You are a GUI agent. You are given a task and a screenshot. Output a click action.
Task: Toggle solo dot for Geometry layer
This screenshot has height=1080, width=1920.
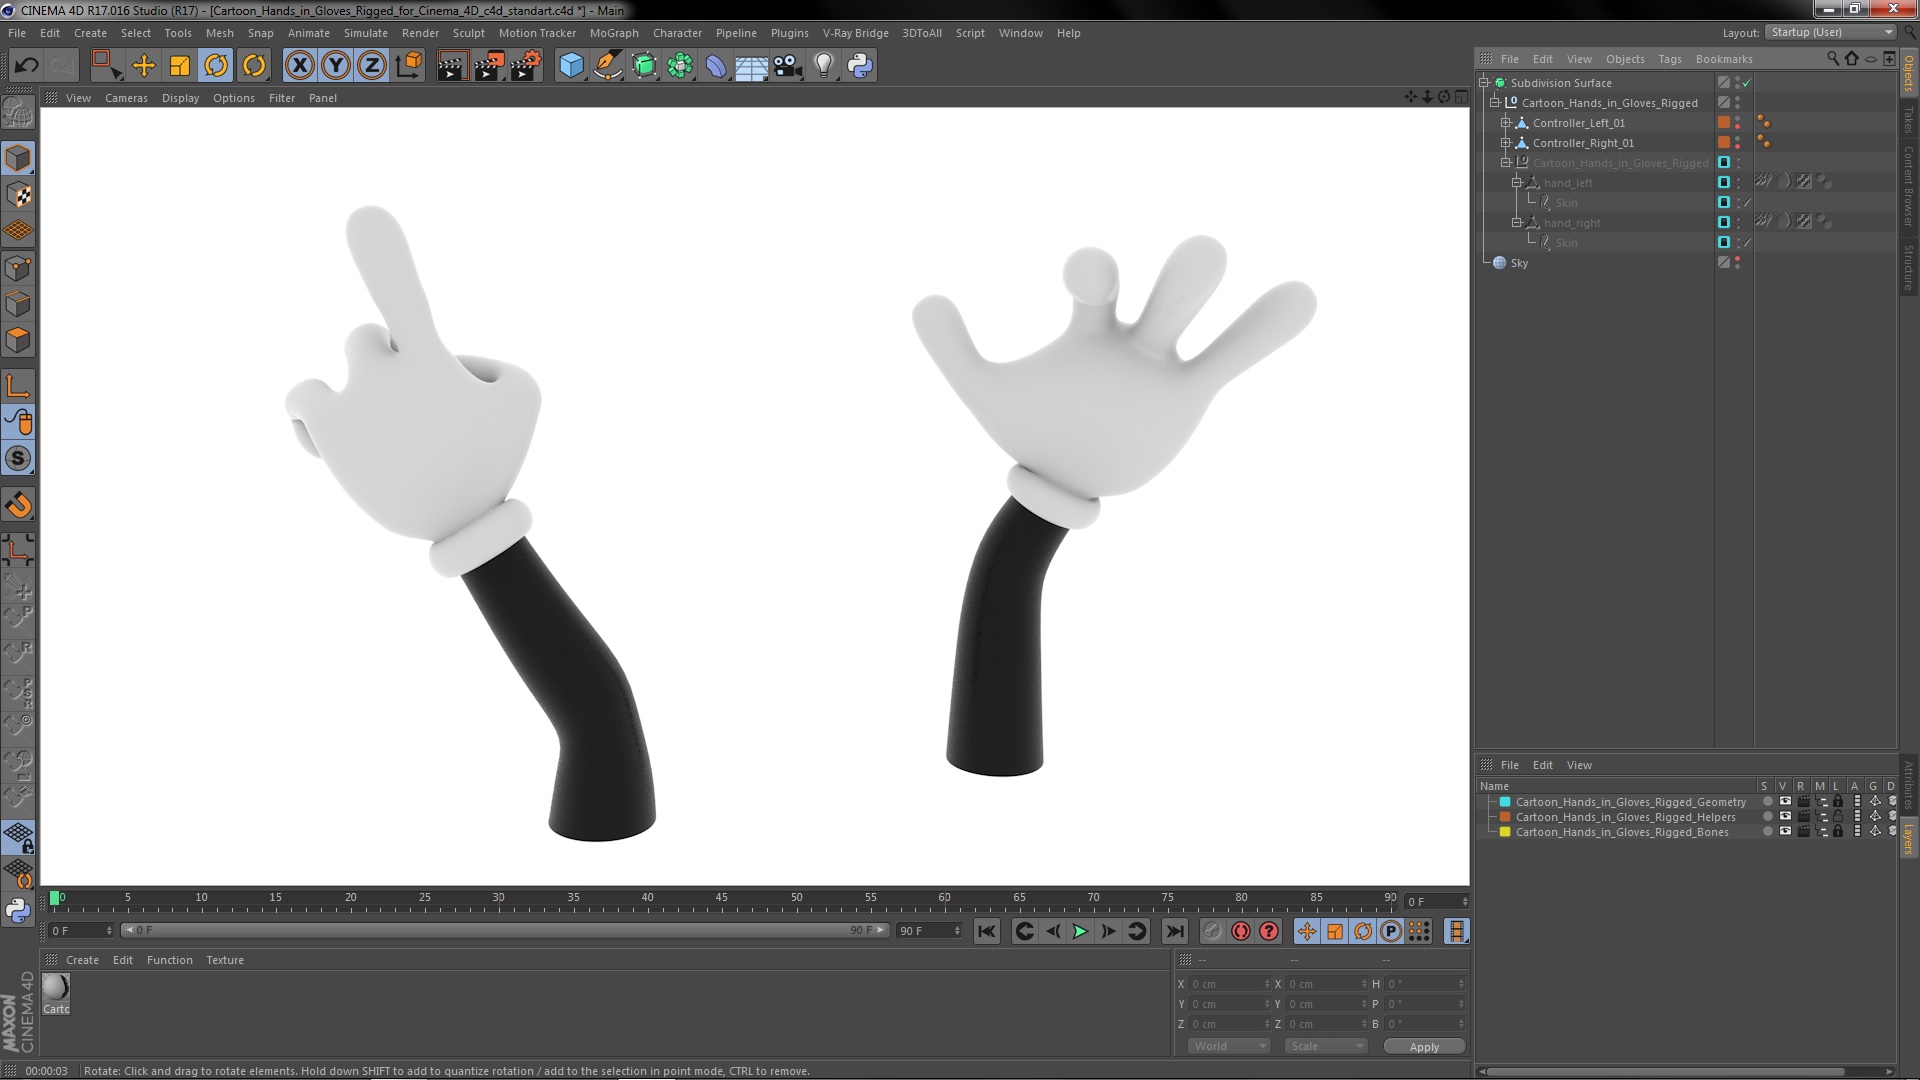coord(1767,802)
